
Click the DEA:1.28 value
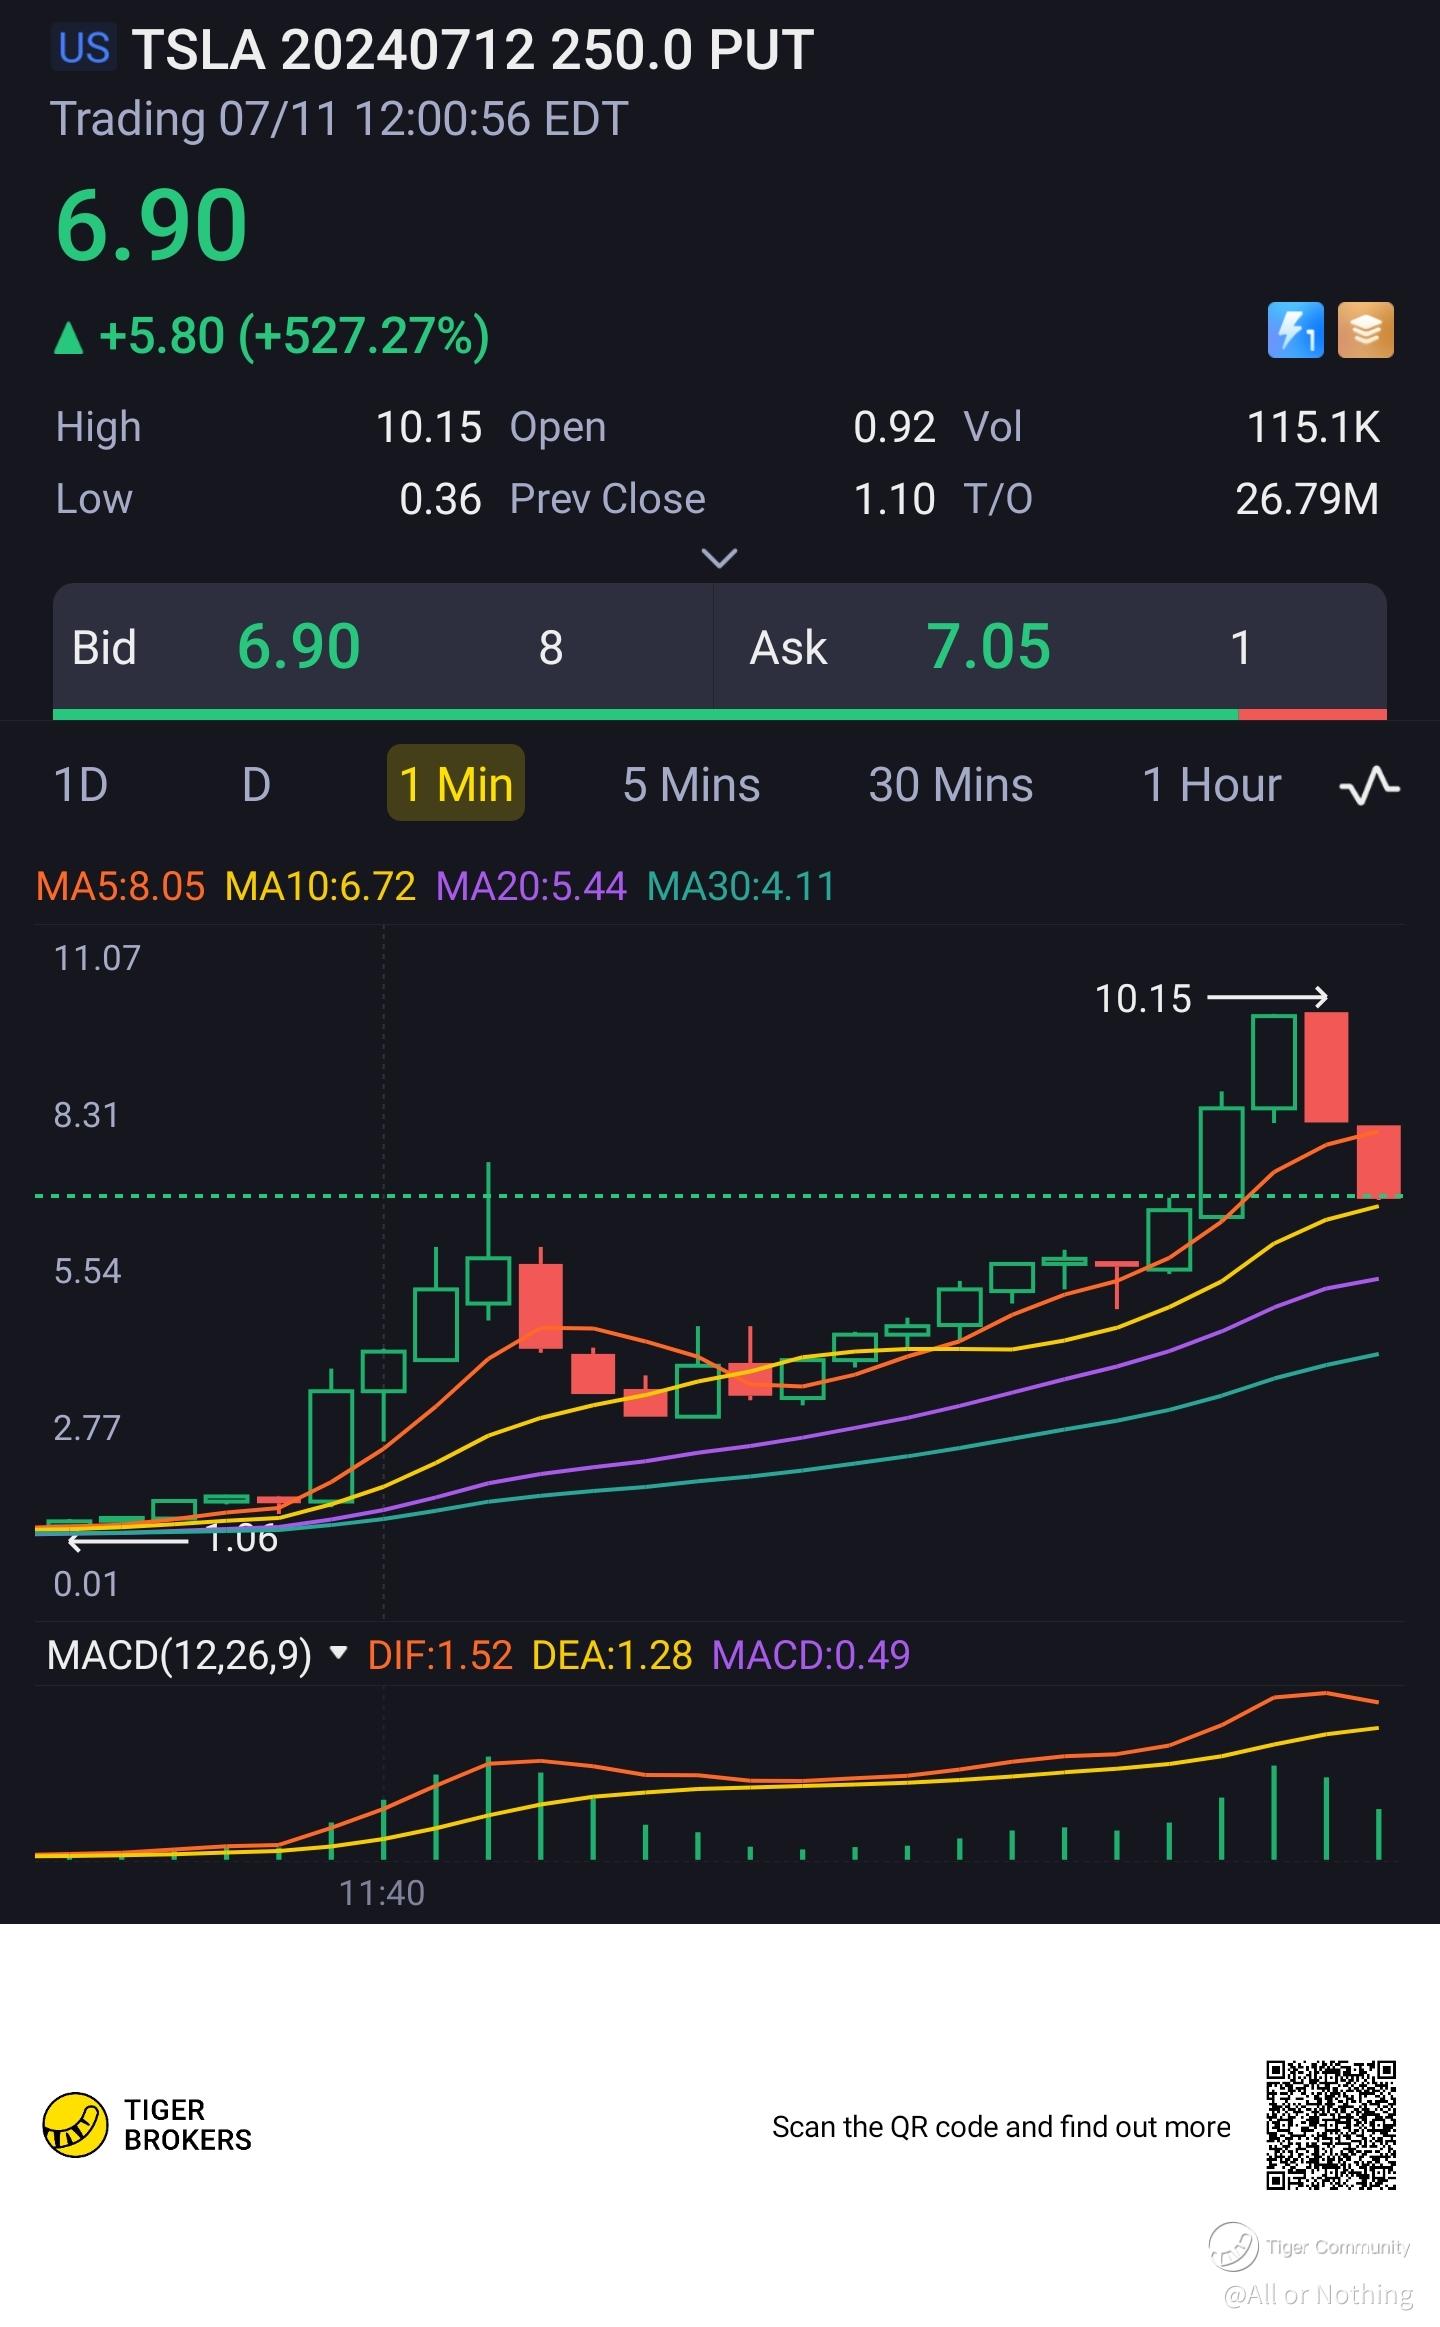tap(612, 1655)
